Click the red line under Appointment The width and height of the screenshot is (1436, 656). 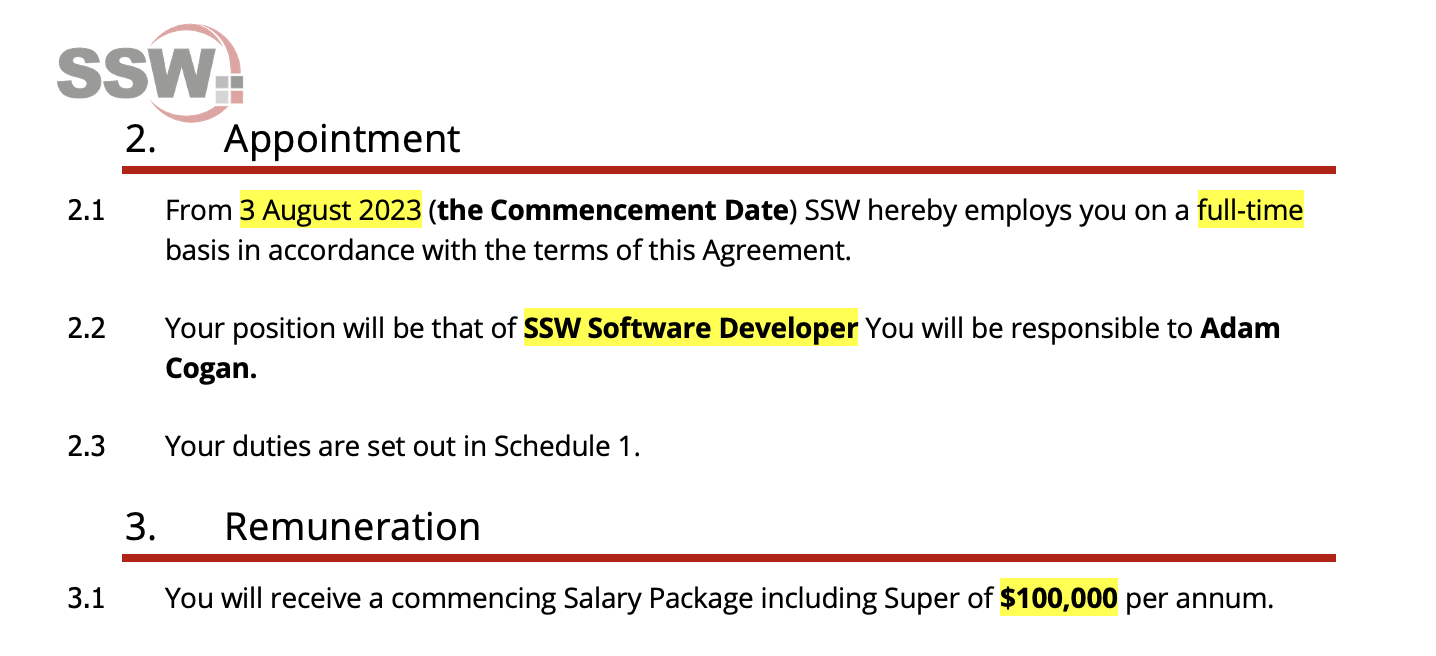(x=728, y=170)
